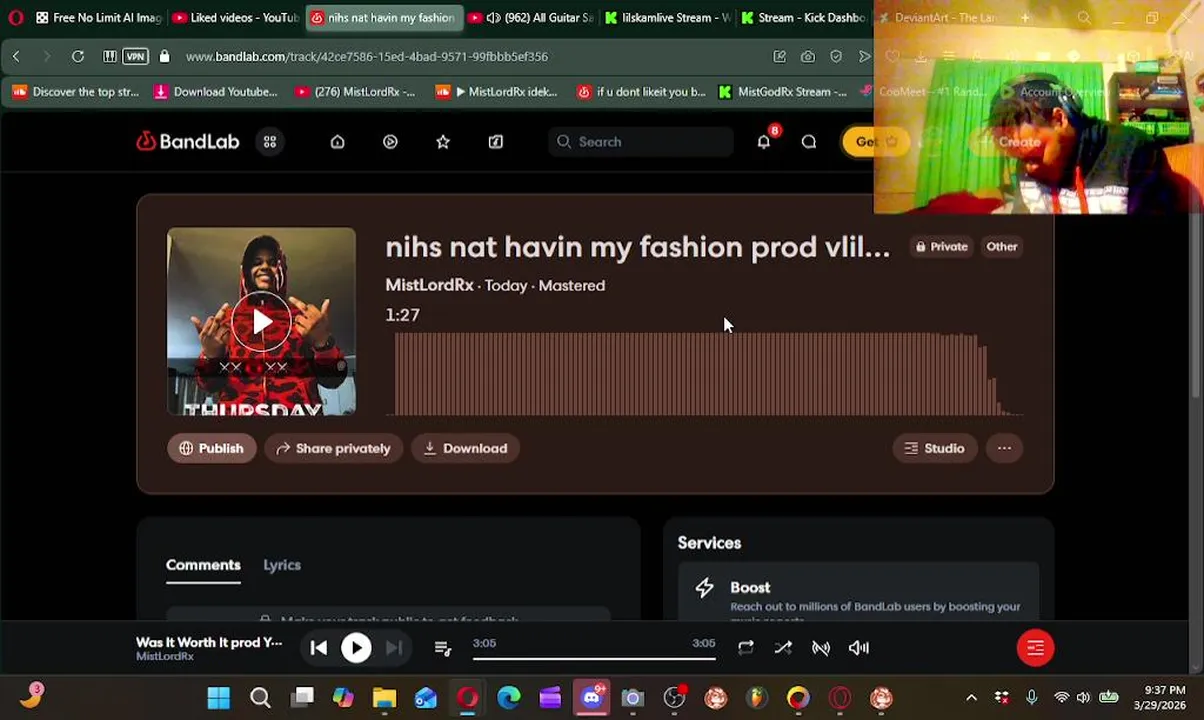Open 'Discover the top str...' bookmark
Image resolution: width=1204 pixels, height=720 pixels.
76,92
